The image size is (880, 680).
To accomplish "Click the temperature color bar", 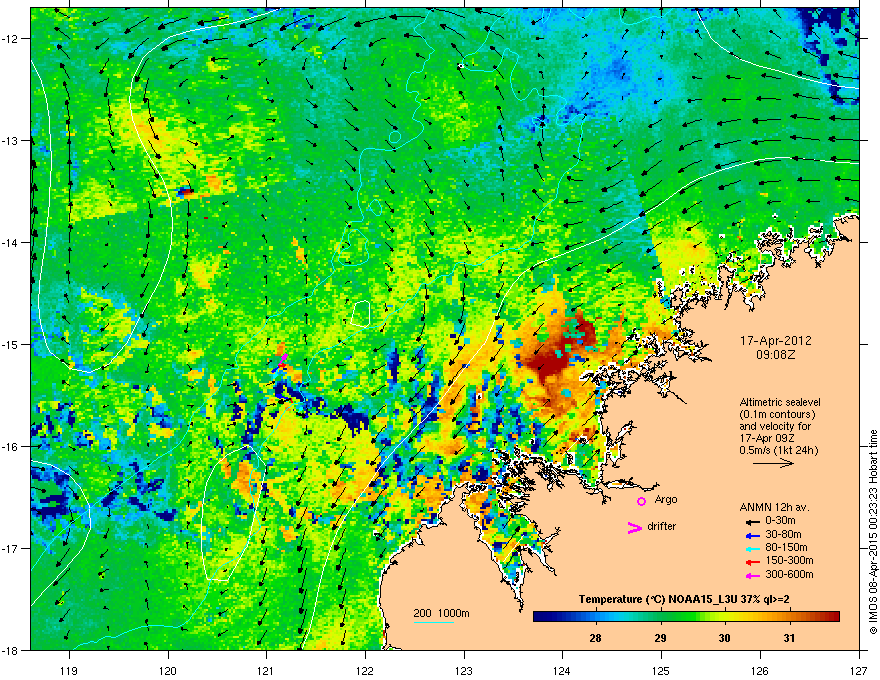I will click(686, 617).
